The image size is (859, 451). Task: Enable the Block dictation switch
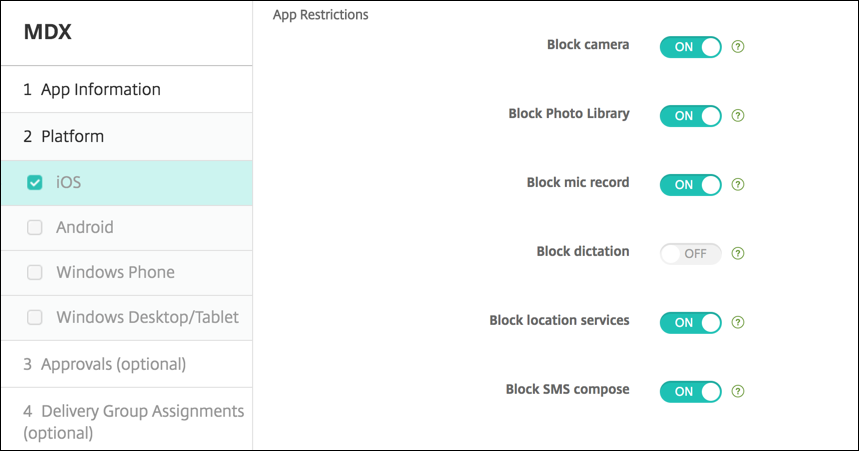[690, 253]
